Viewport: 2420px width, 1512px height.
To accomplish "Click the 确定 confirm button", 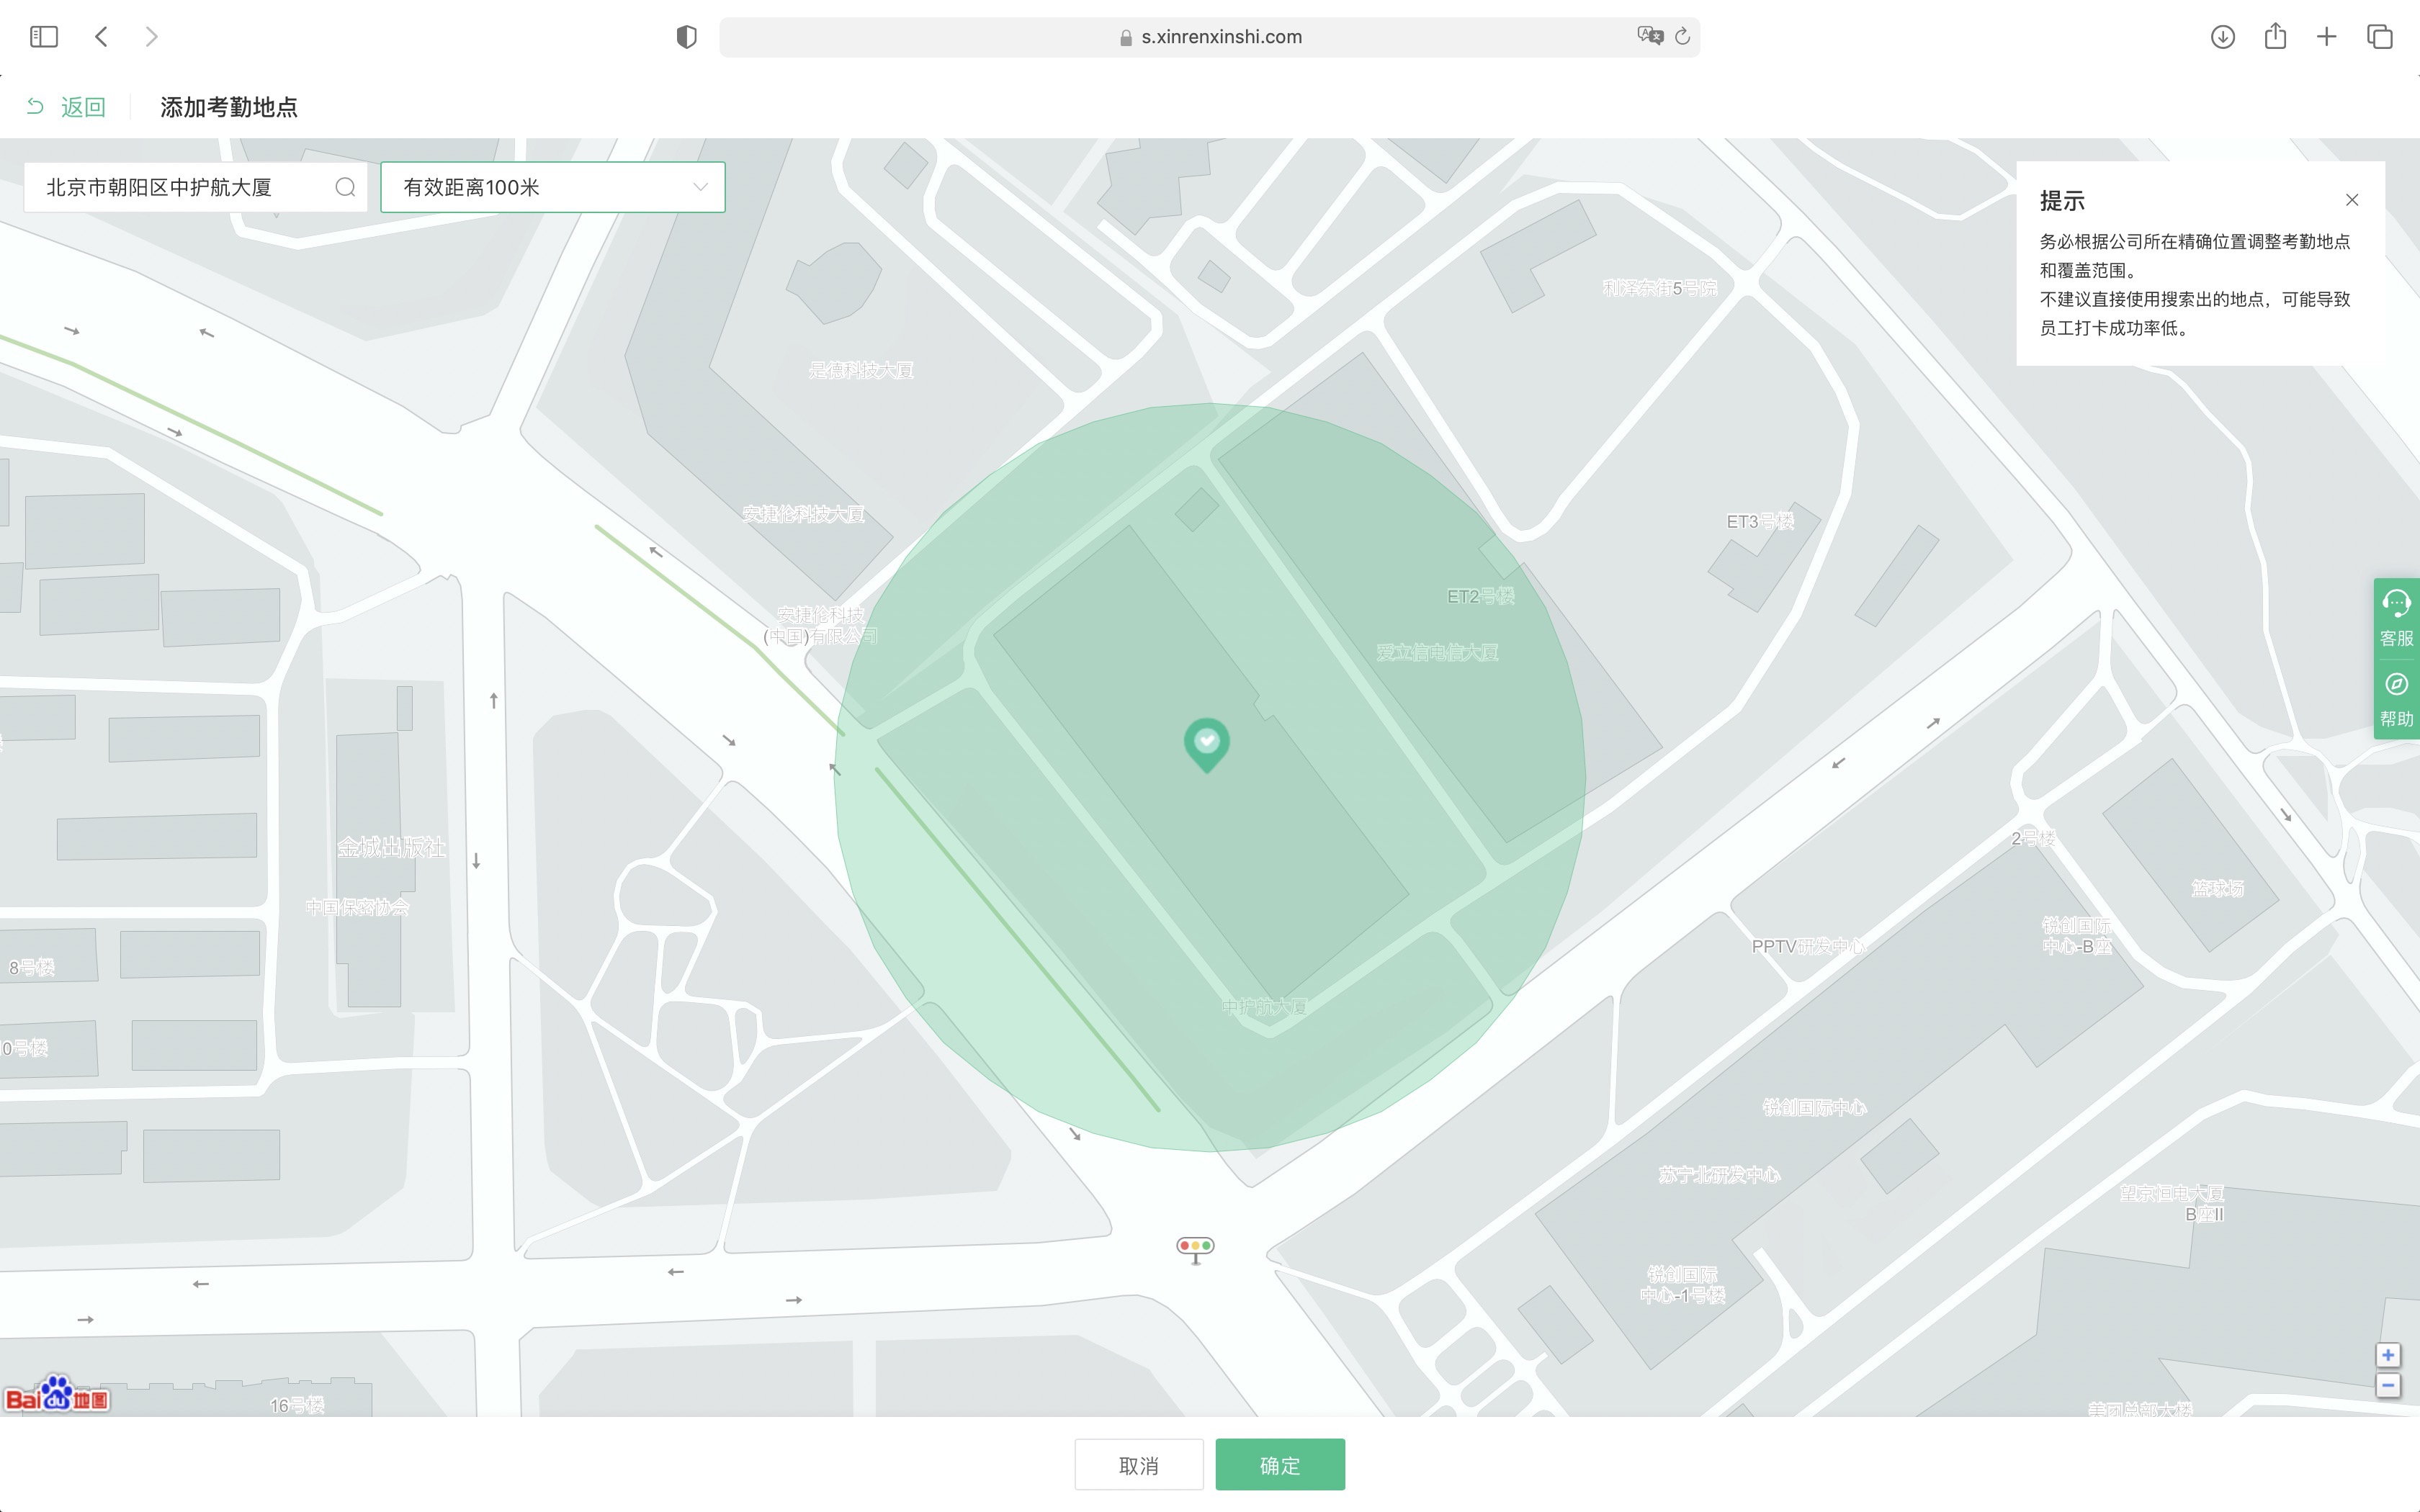I will [1279, 1465].
